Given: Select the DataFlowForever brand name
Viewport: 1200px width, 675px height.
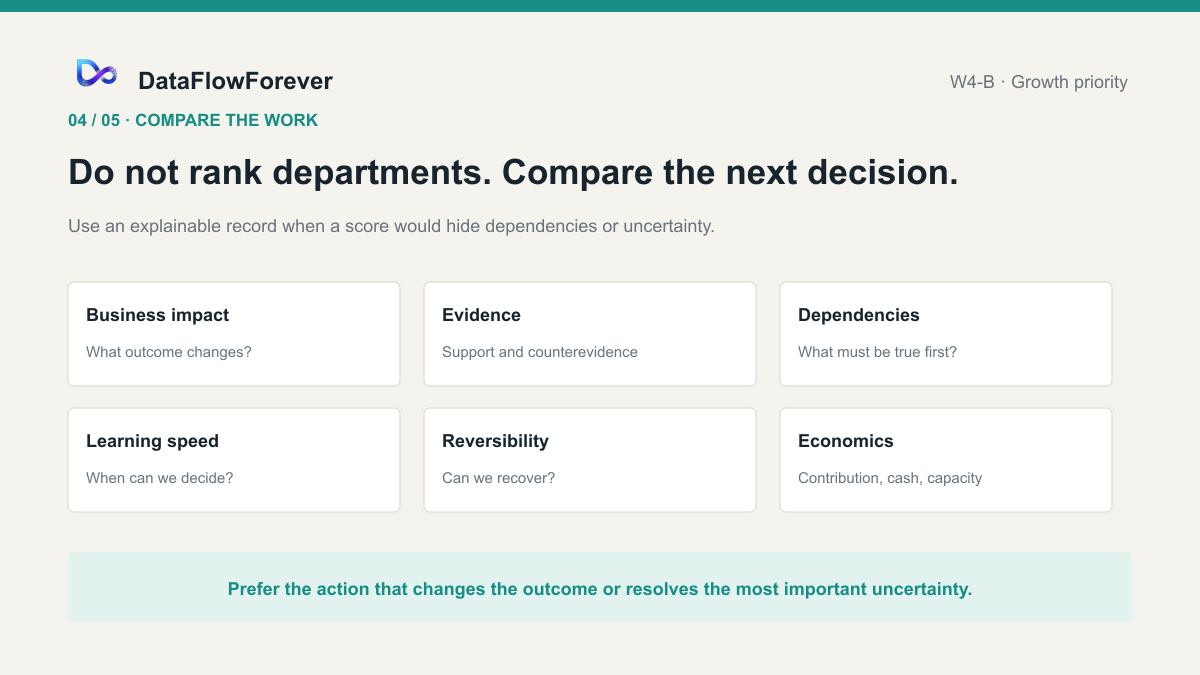Looking at the screenshot, I should point(235,81).
